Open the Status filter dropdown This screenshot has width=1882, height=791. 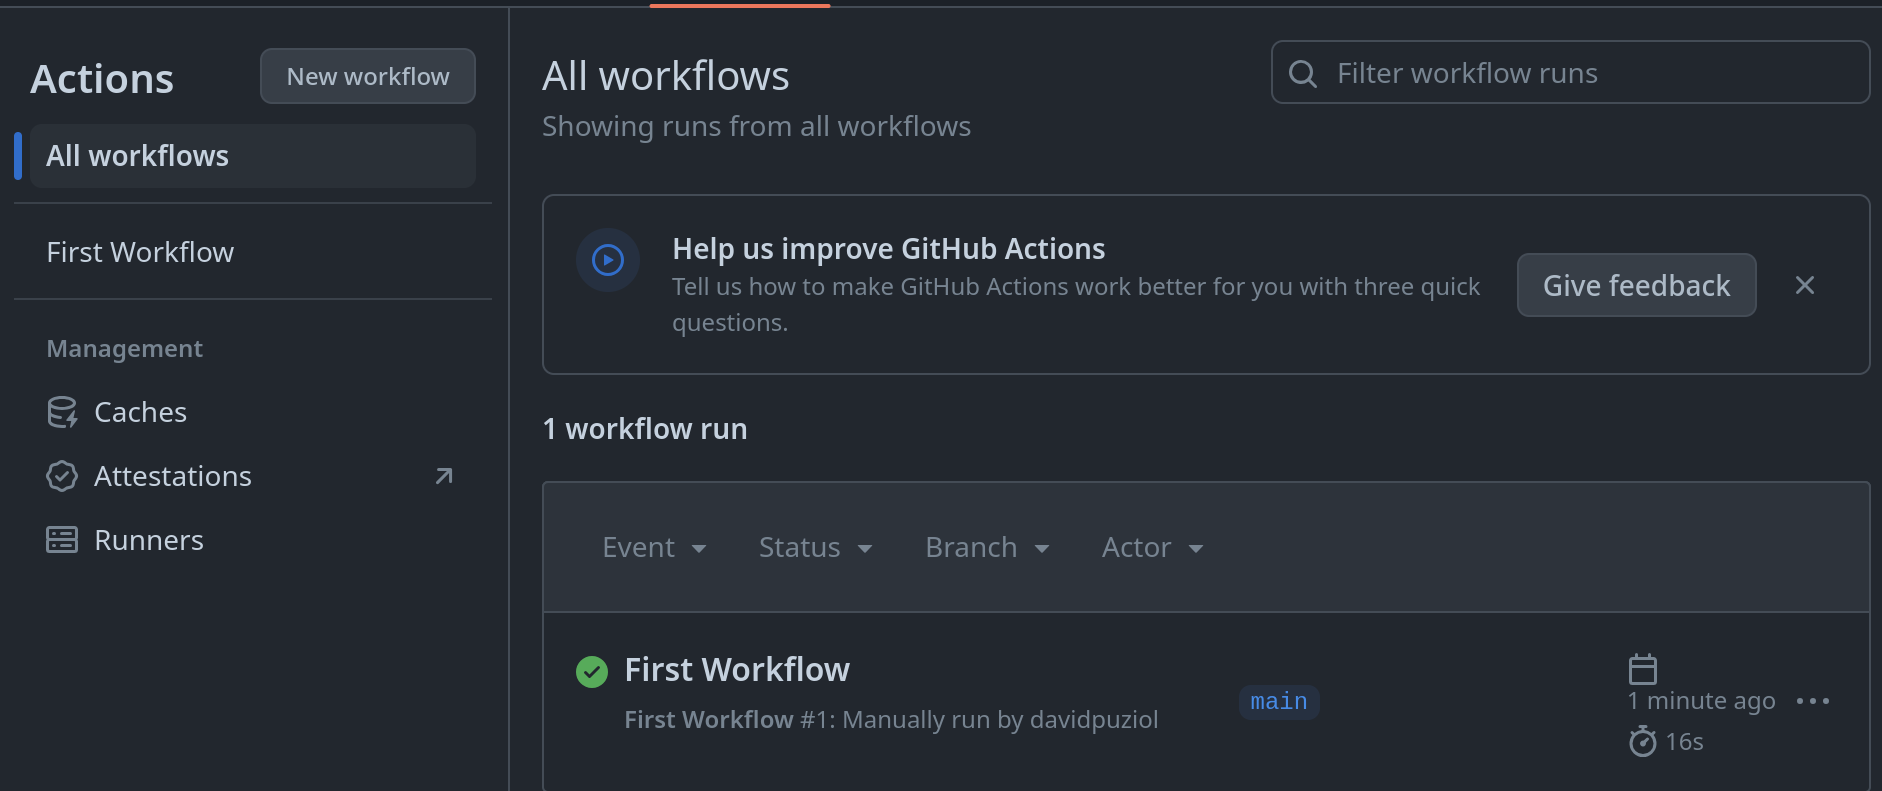(x=815, y=548)
